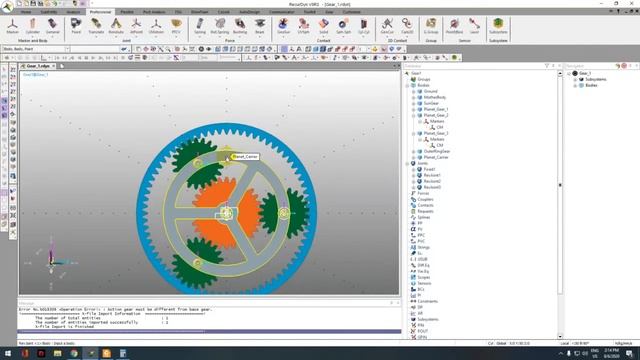Image resolution: width=640 pixels, height=360 pixels.
Task: Click the Database scrollbar down arrow
Action: (560, 336)
